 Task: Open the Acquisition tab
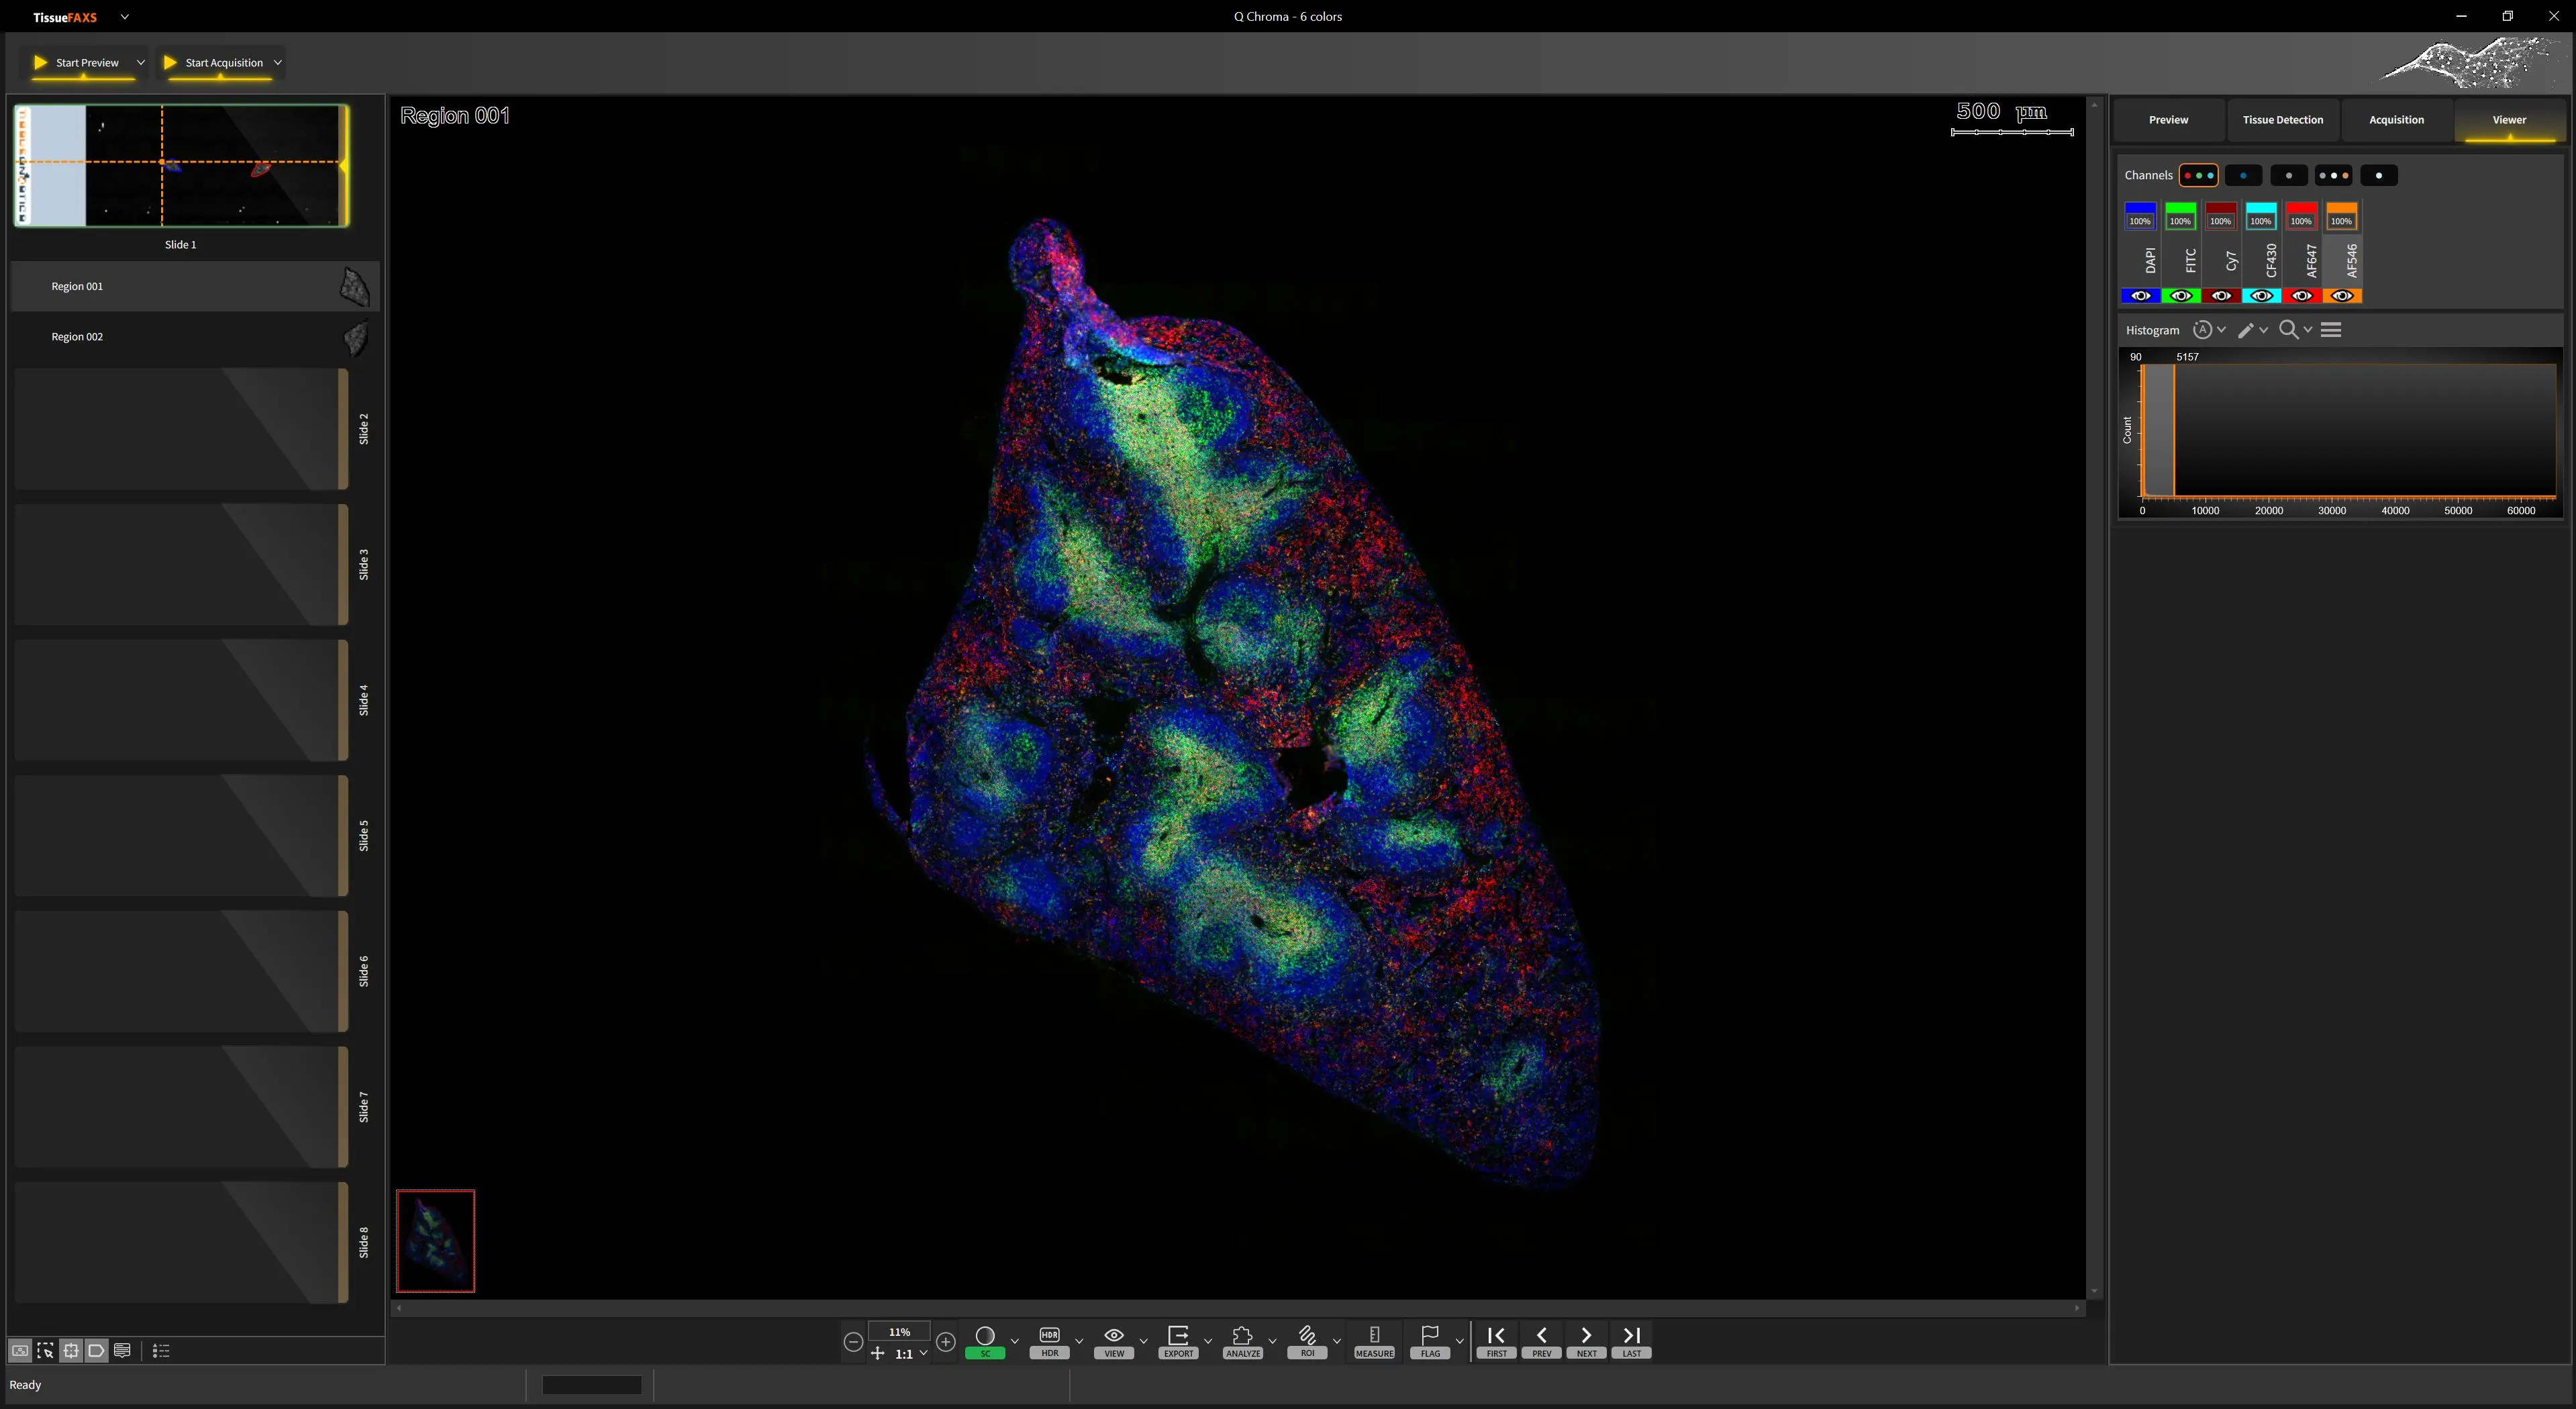[x=2396, y=120]
